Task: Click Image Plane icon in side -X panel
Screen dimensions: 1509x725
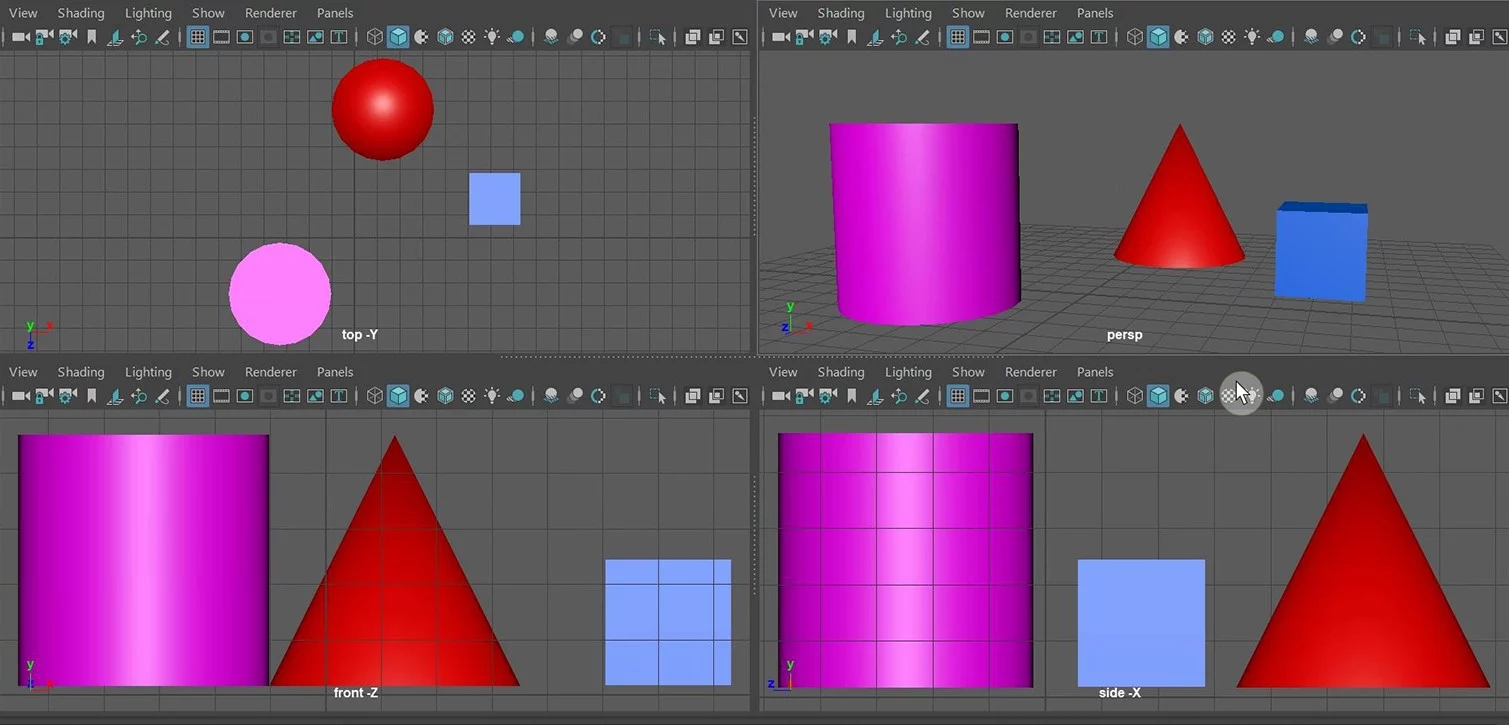Action: [875, 396]
